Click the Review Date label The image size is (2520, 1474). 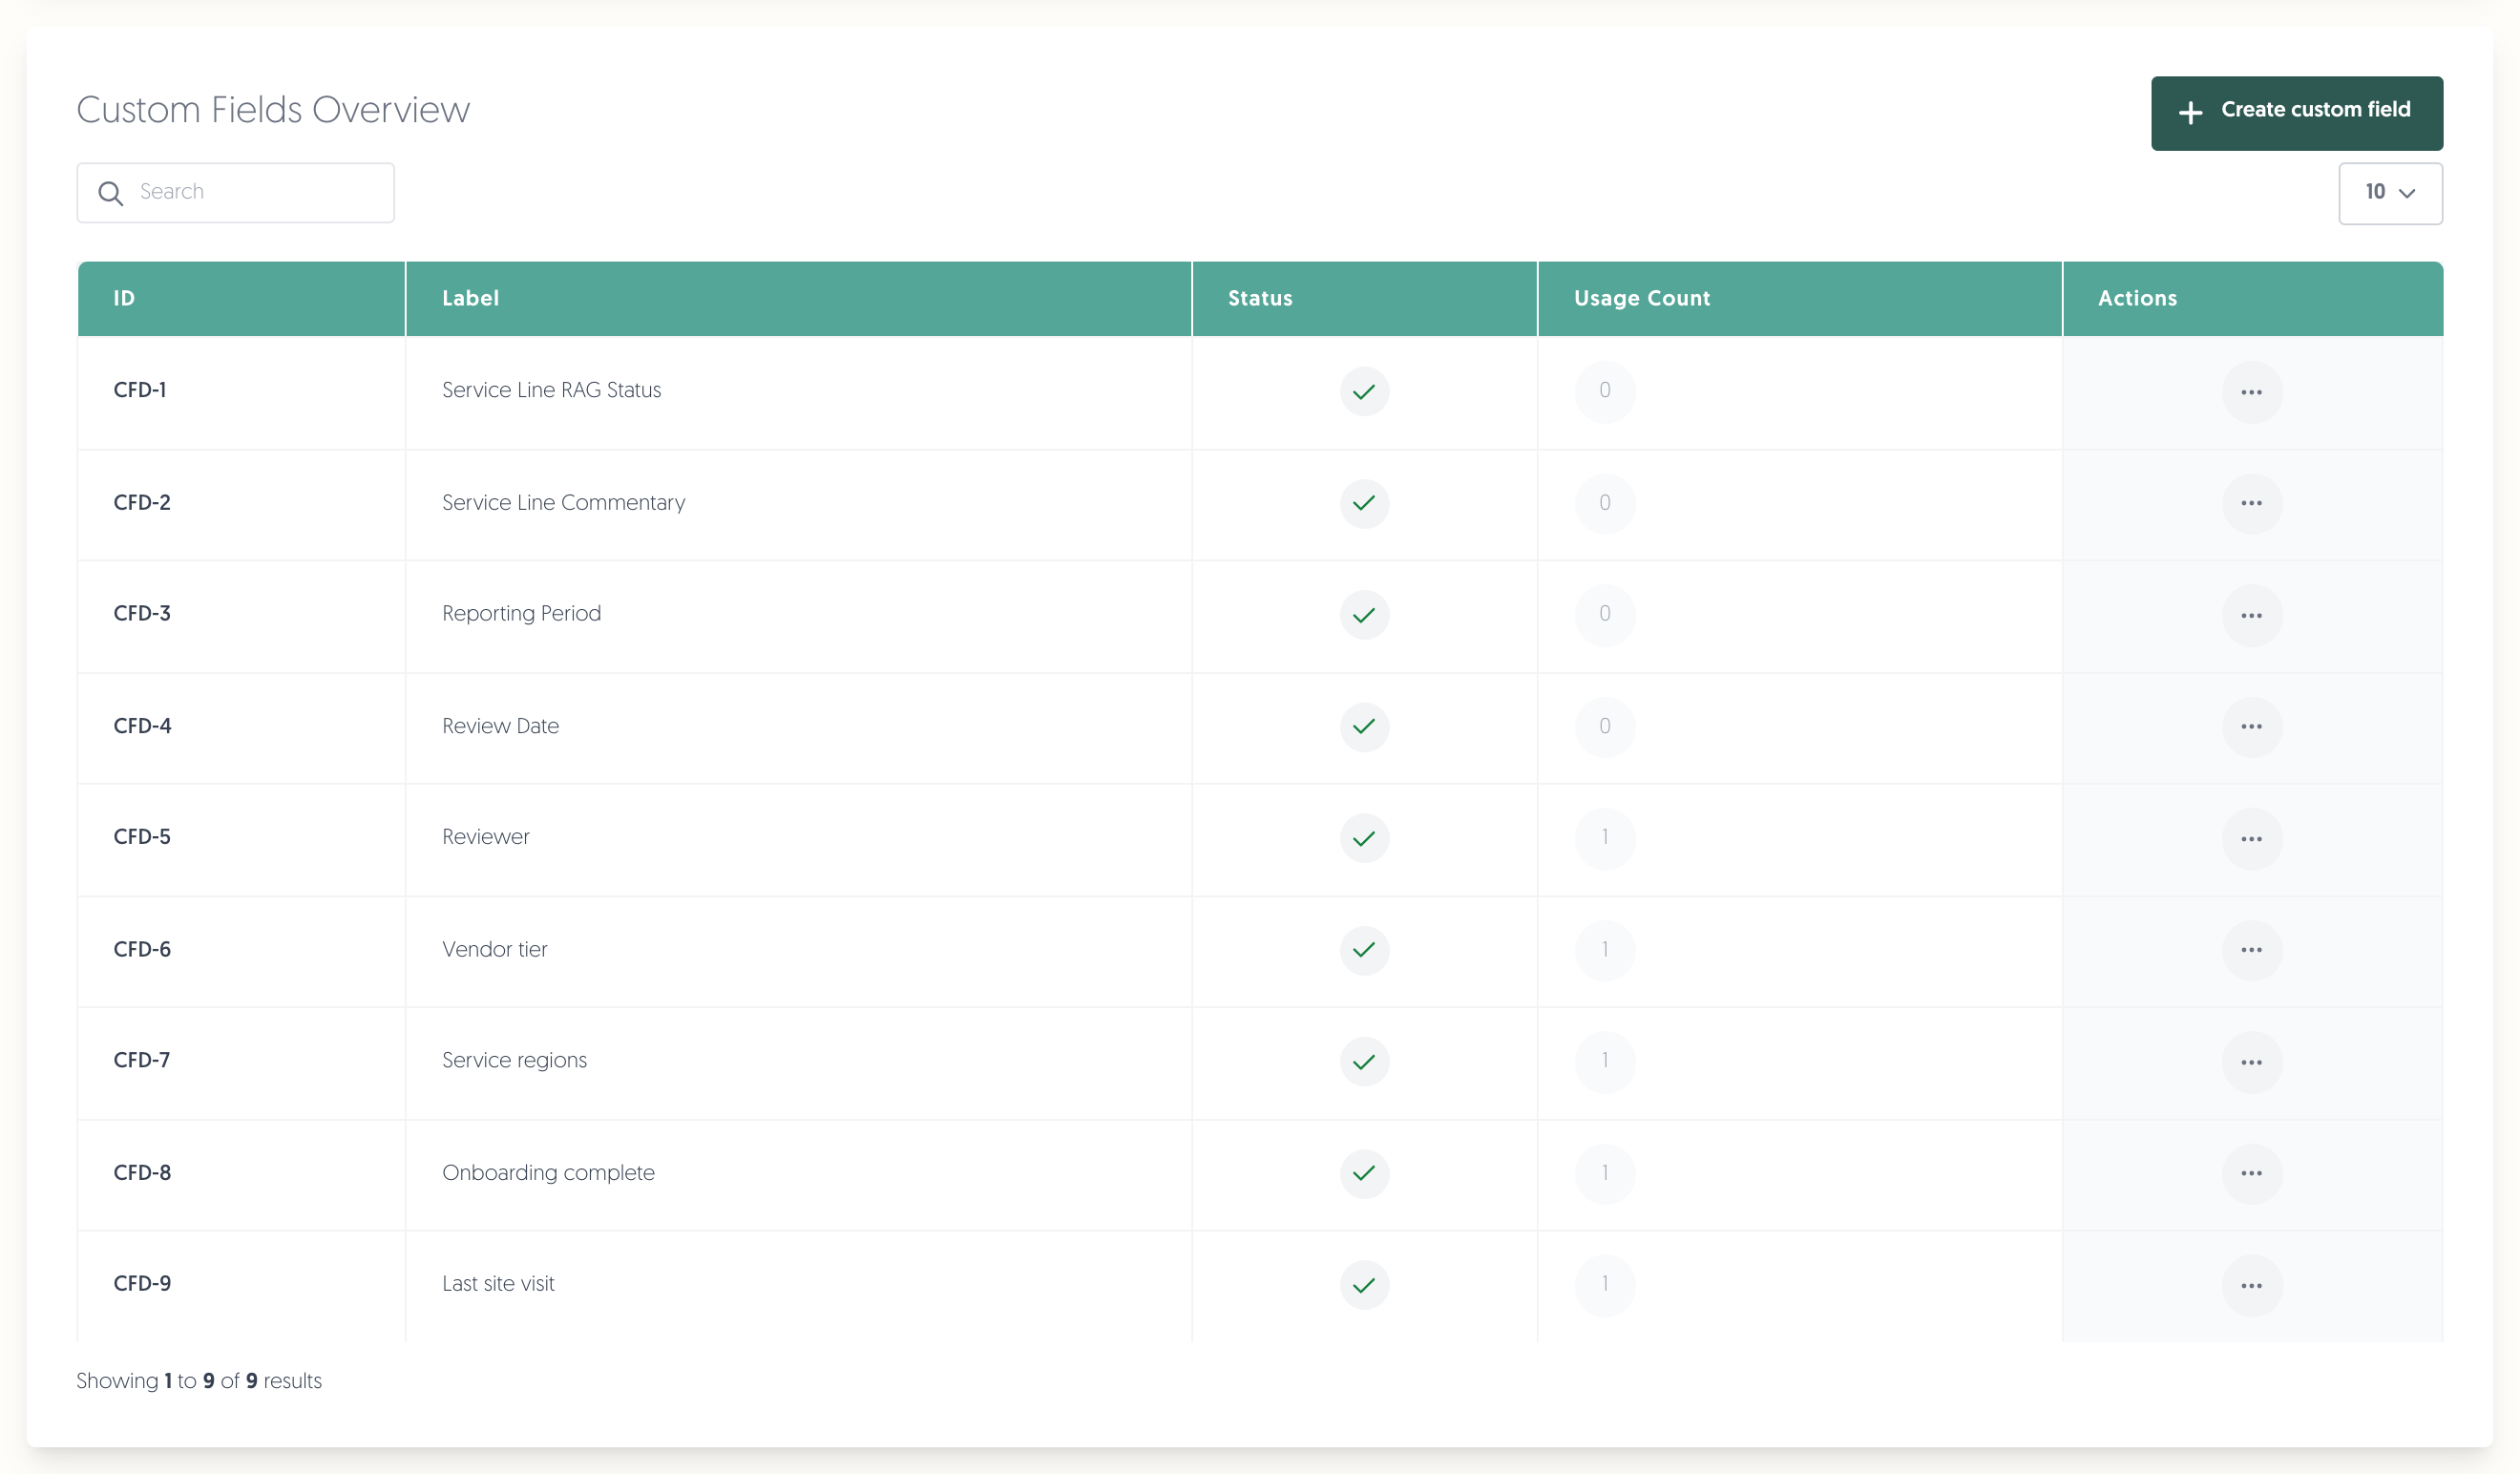point(500,726)
